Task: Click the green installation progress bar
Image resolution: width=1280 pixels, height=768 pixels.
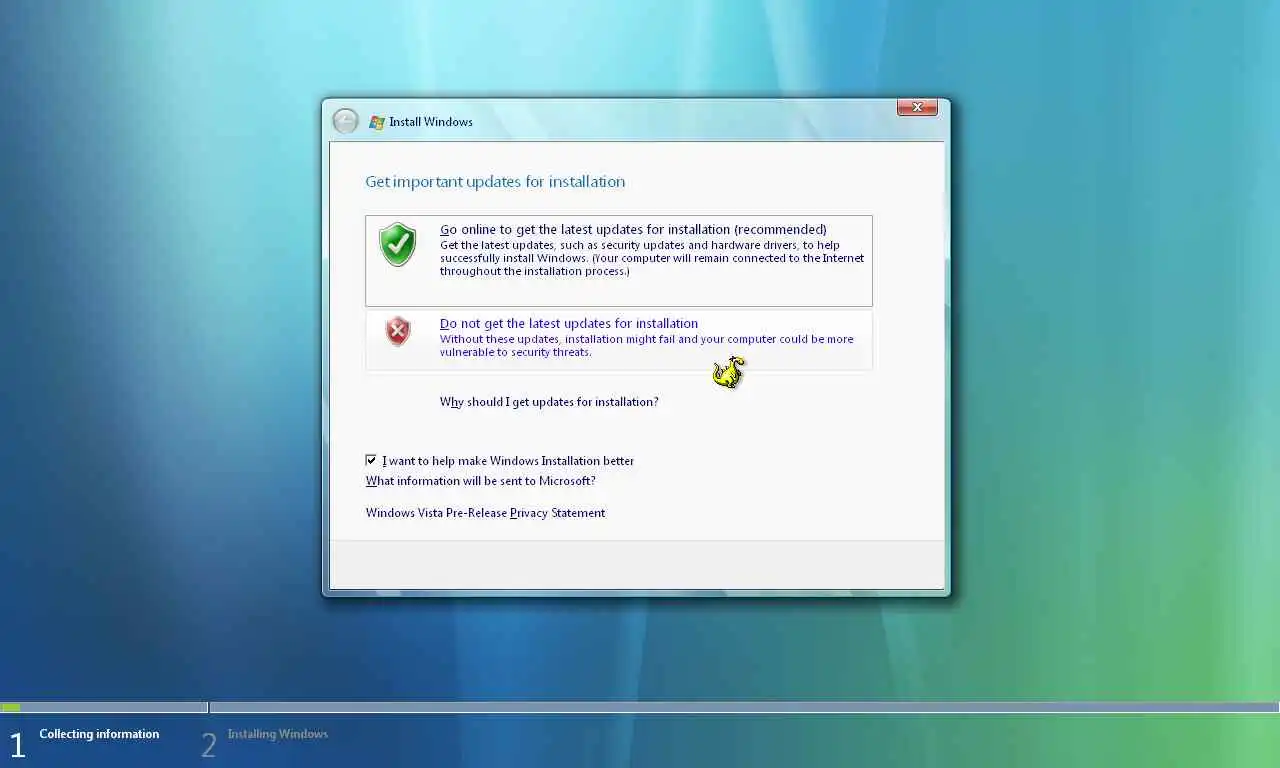Action: (10, 707)
